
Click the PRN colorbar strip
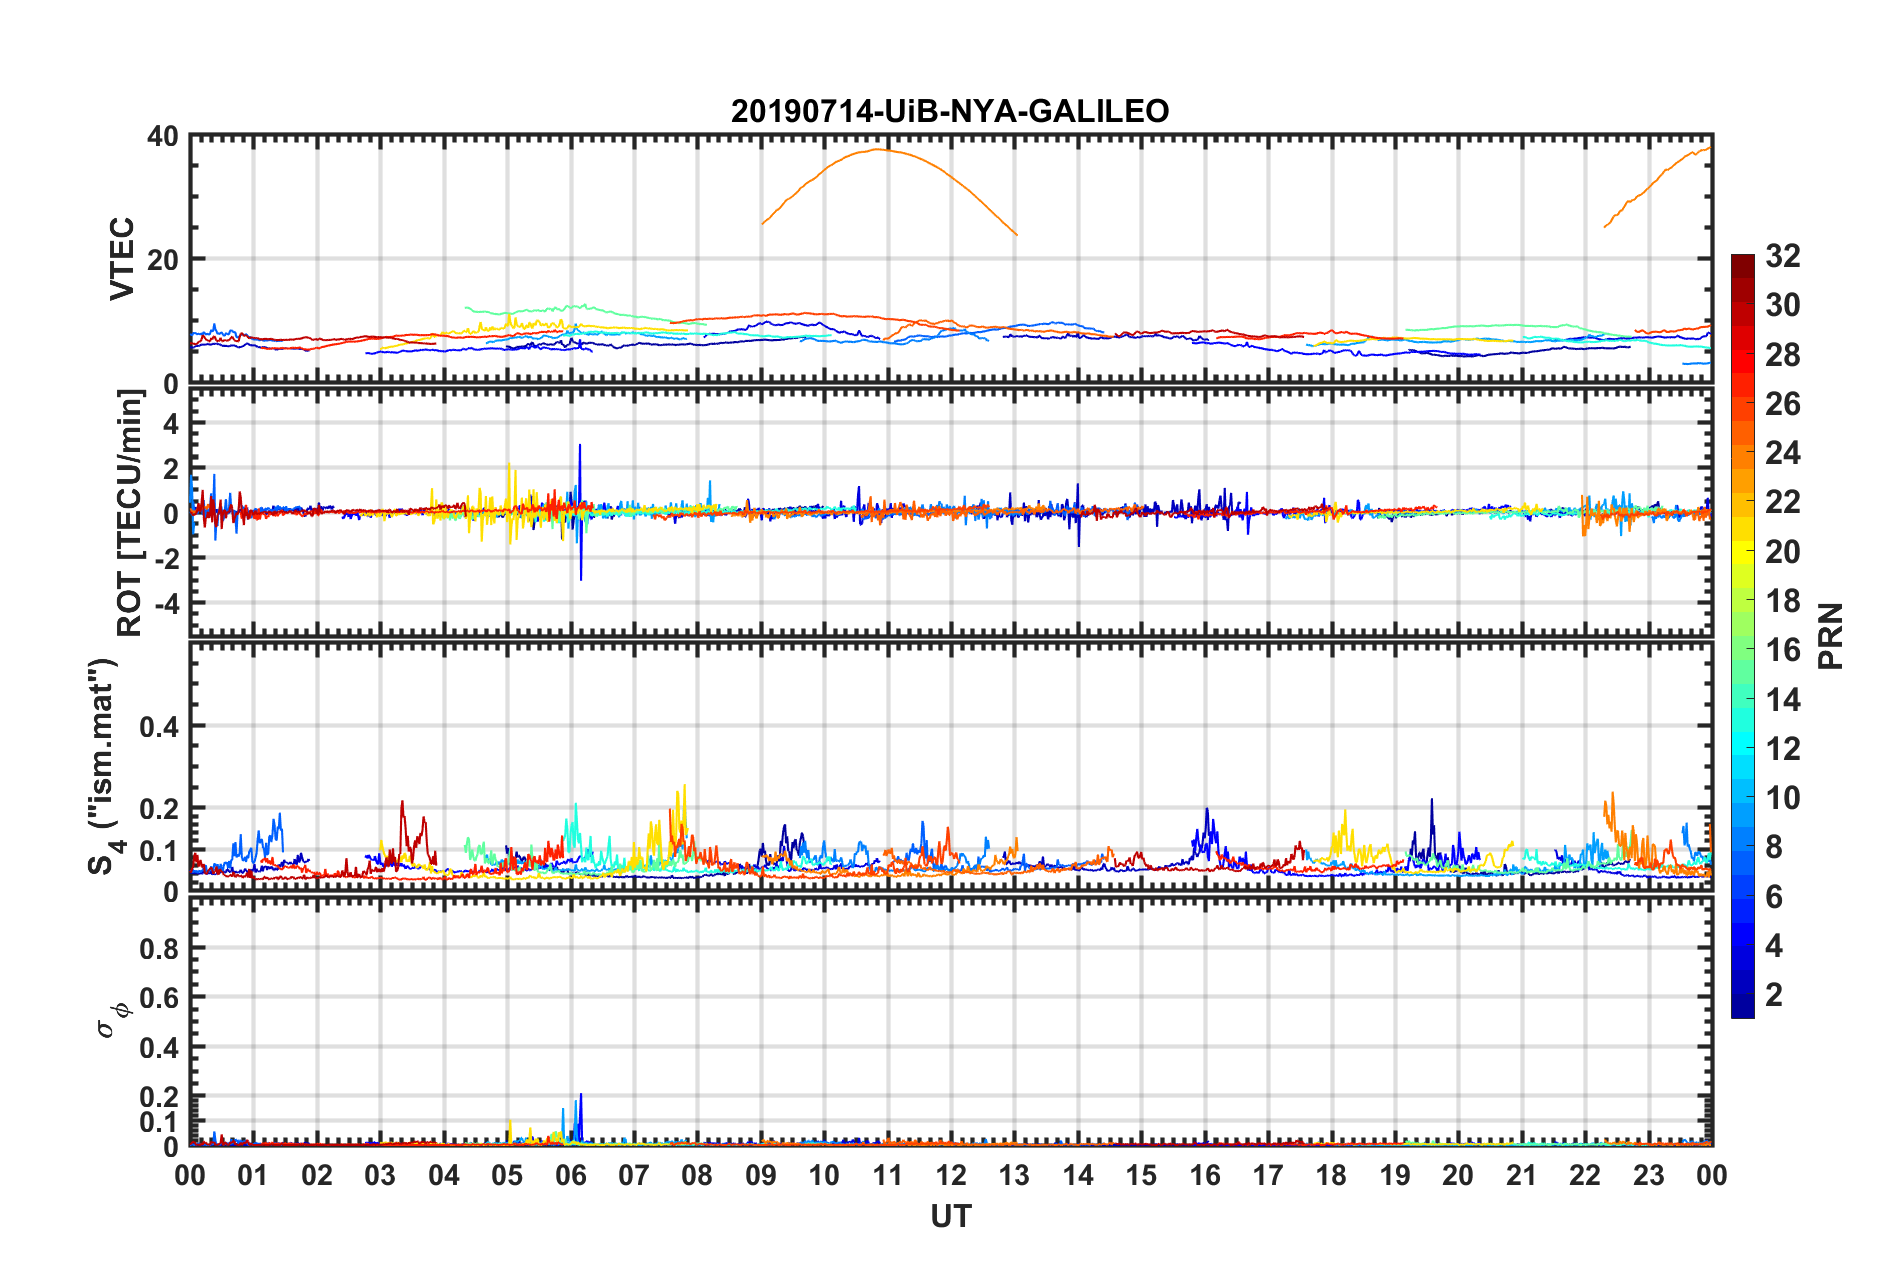(x=1742, y=636)
